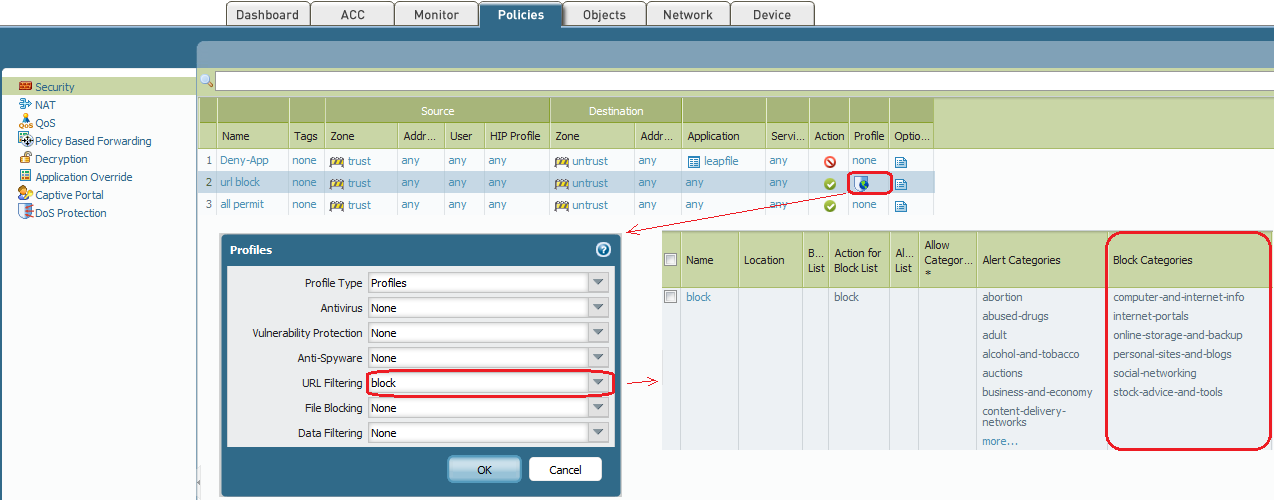Viewport: 1274px width, 500px height.
Task: Click the options log icon for url block
Action: click(901, 183)
